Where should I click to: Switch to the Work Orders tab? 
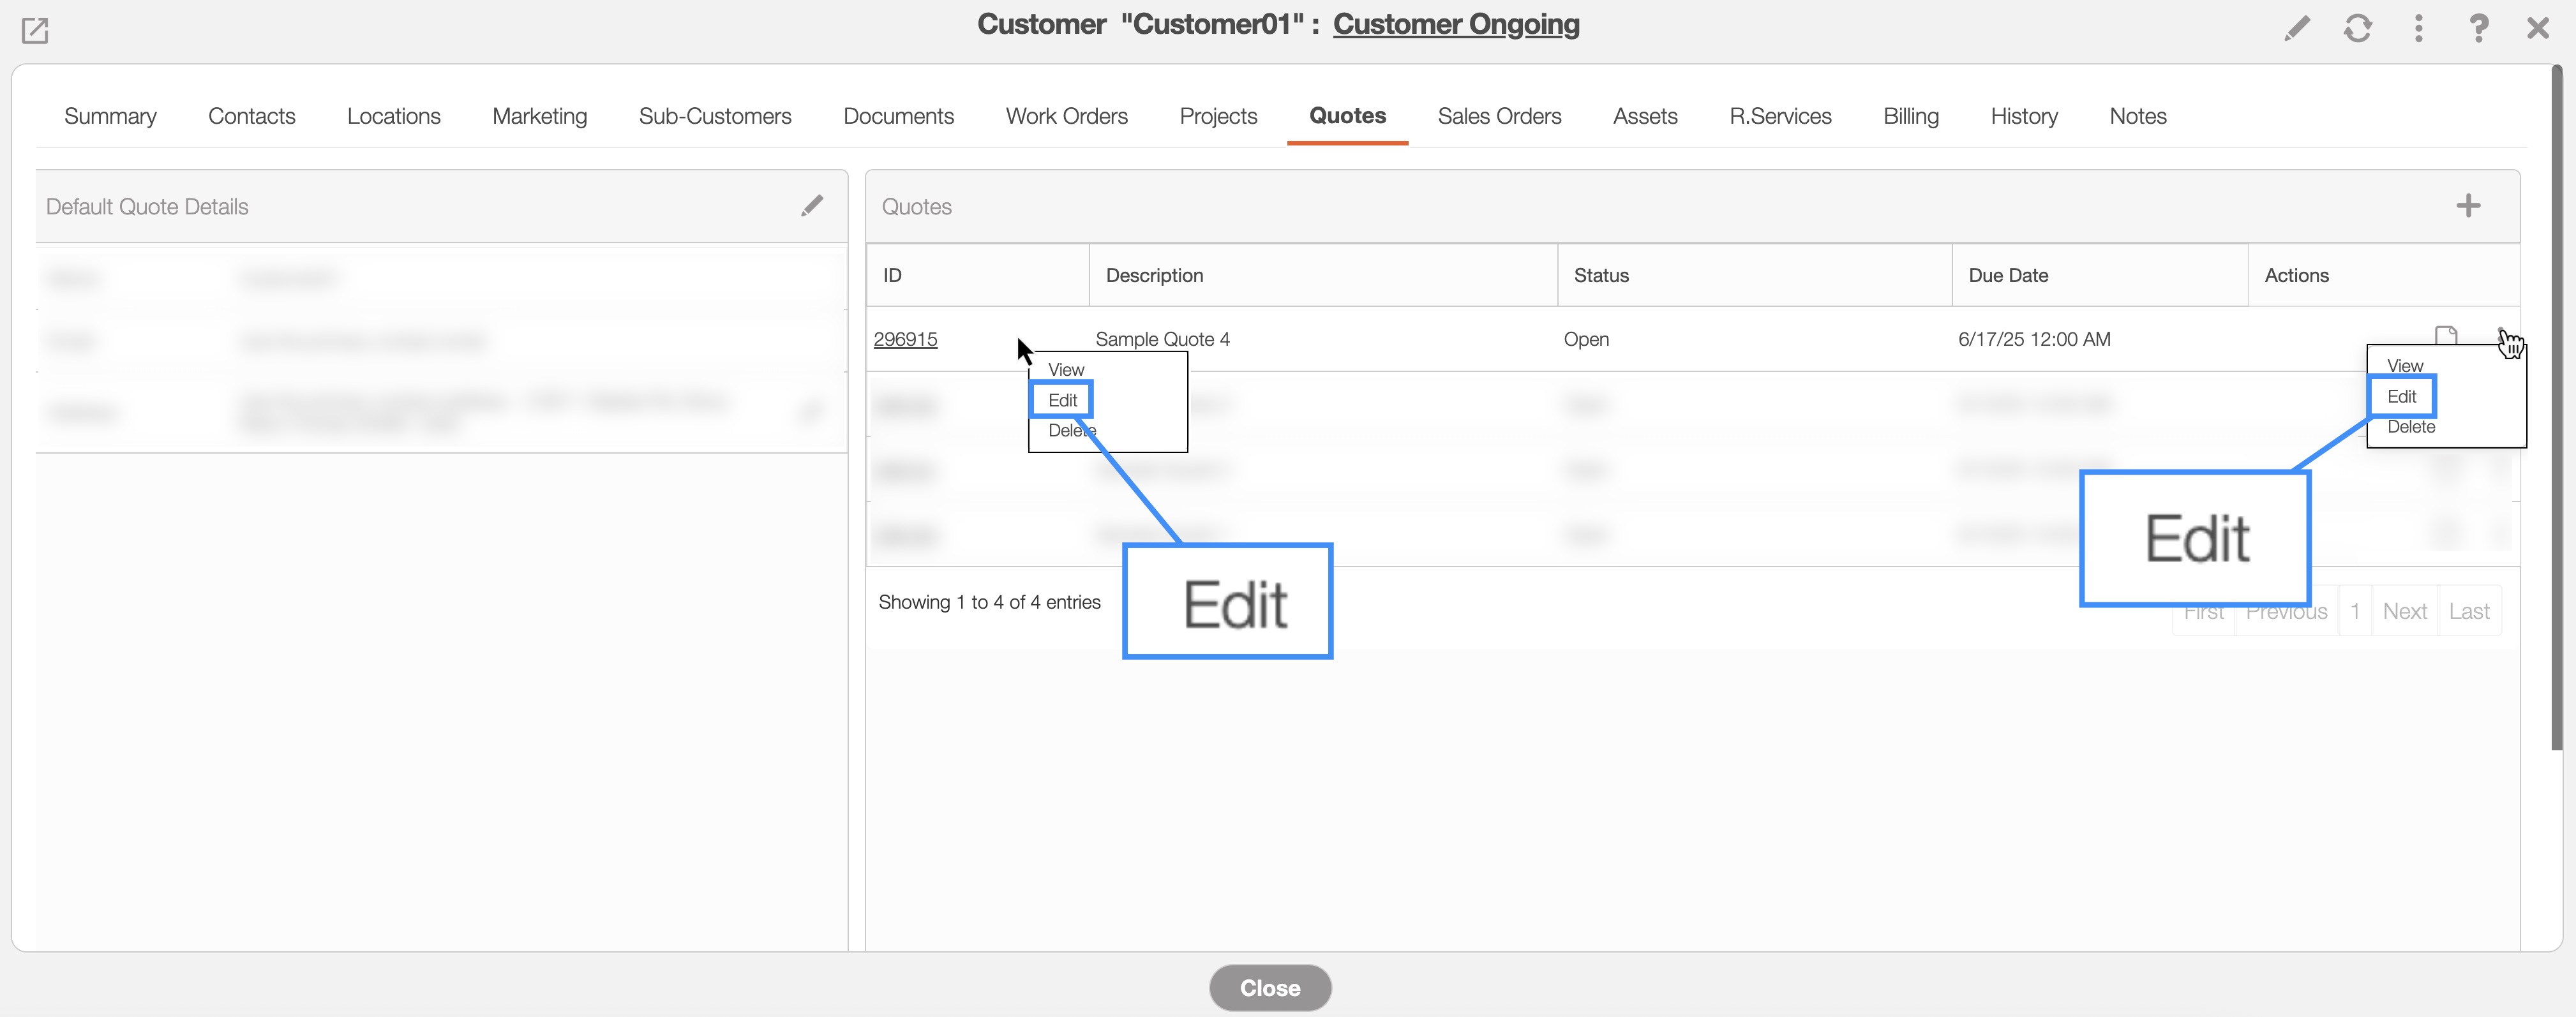[1066, 116]
